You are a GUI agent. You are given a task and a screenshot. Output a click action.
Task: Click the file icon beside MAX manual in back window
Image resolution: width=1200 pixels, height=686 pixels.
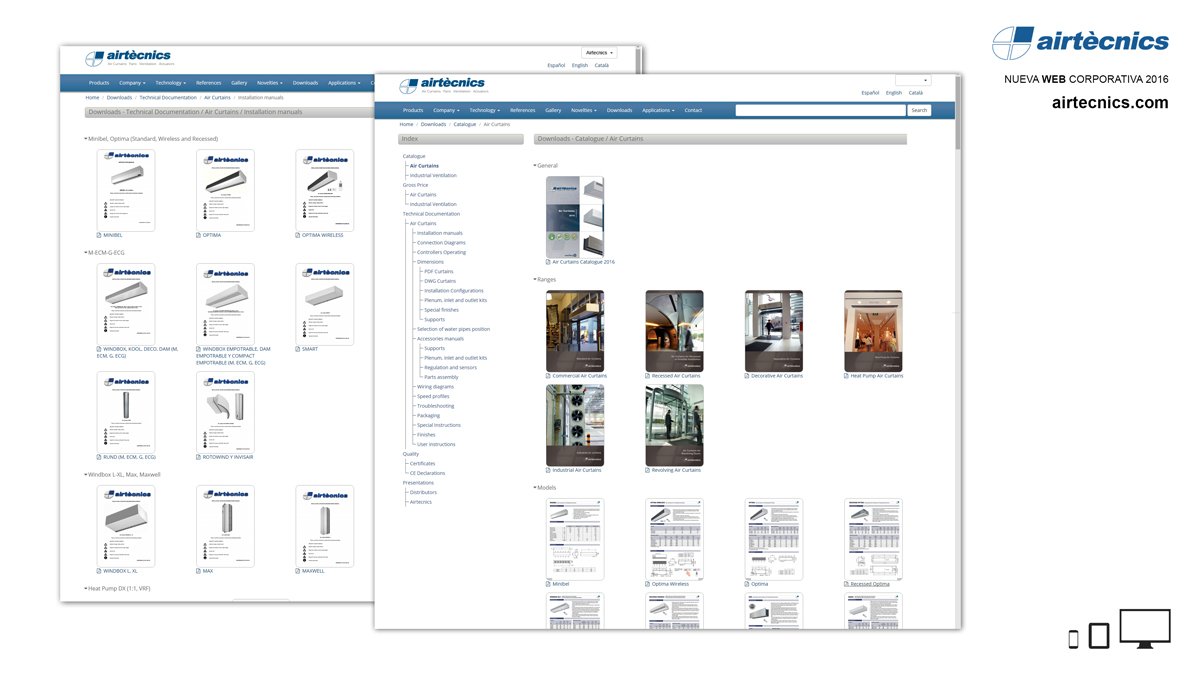pyautogui.click(x=198, y=571)
